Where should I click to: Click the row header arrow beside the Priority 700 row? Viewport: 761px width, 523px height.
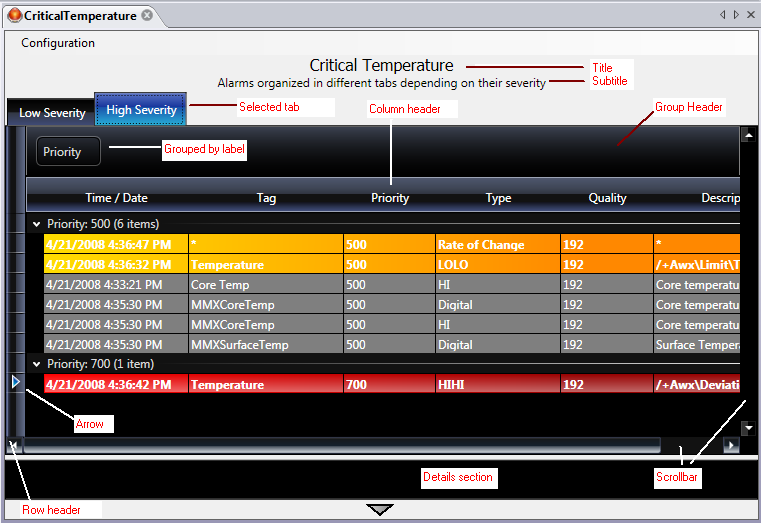click(x=15, y=382)
